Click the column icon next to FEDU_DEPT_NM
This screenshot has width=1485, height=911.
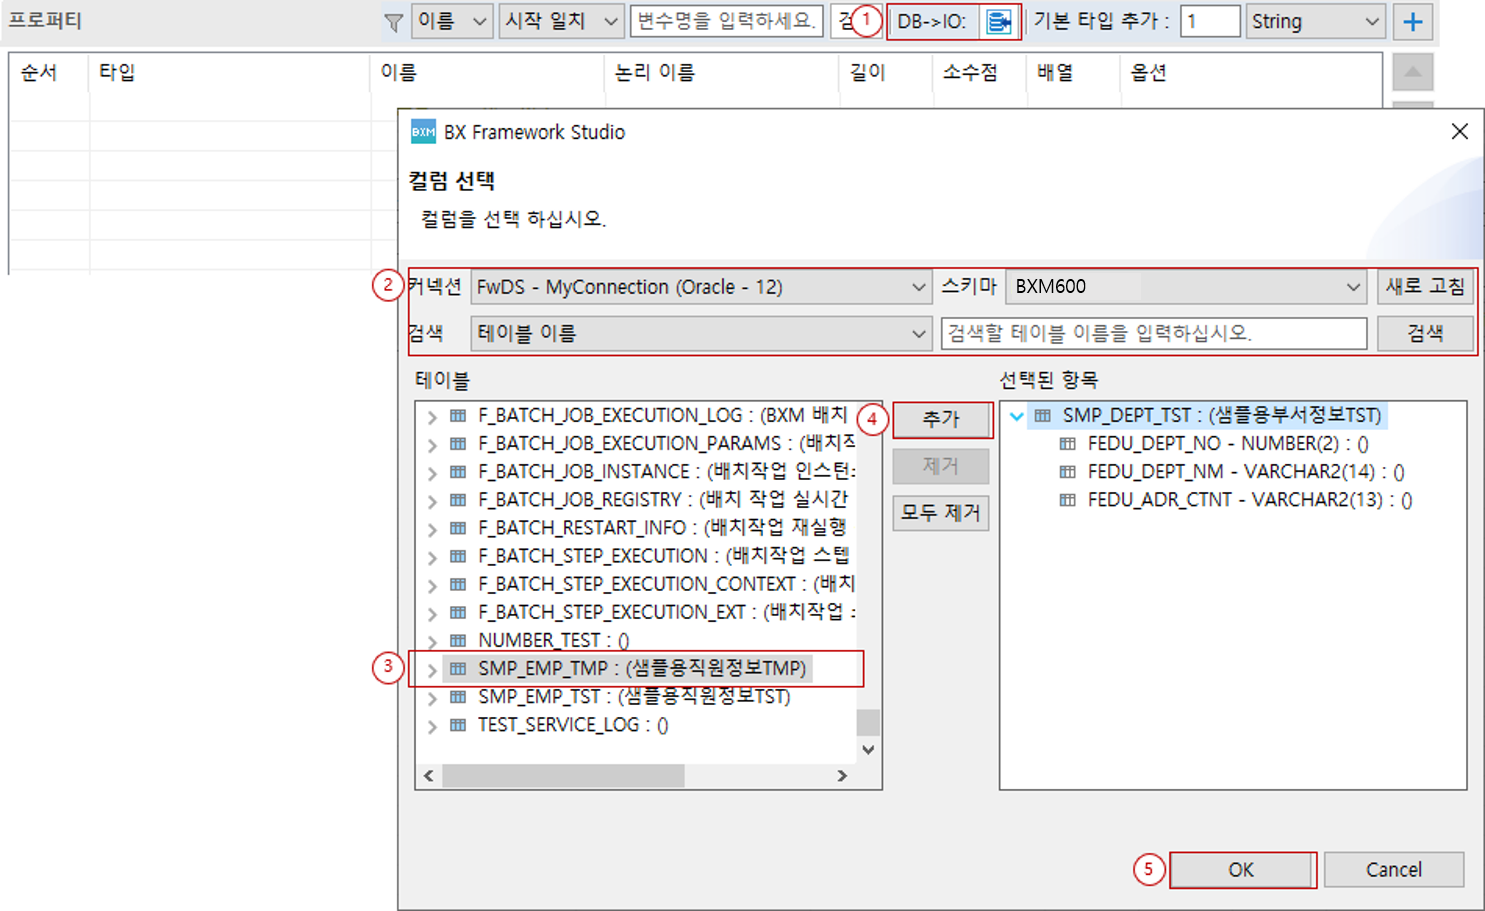point(1066,471)
